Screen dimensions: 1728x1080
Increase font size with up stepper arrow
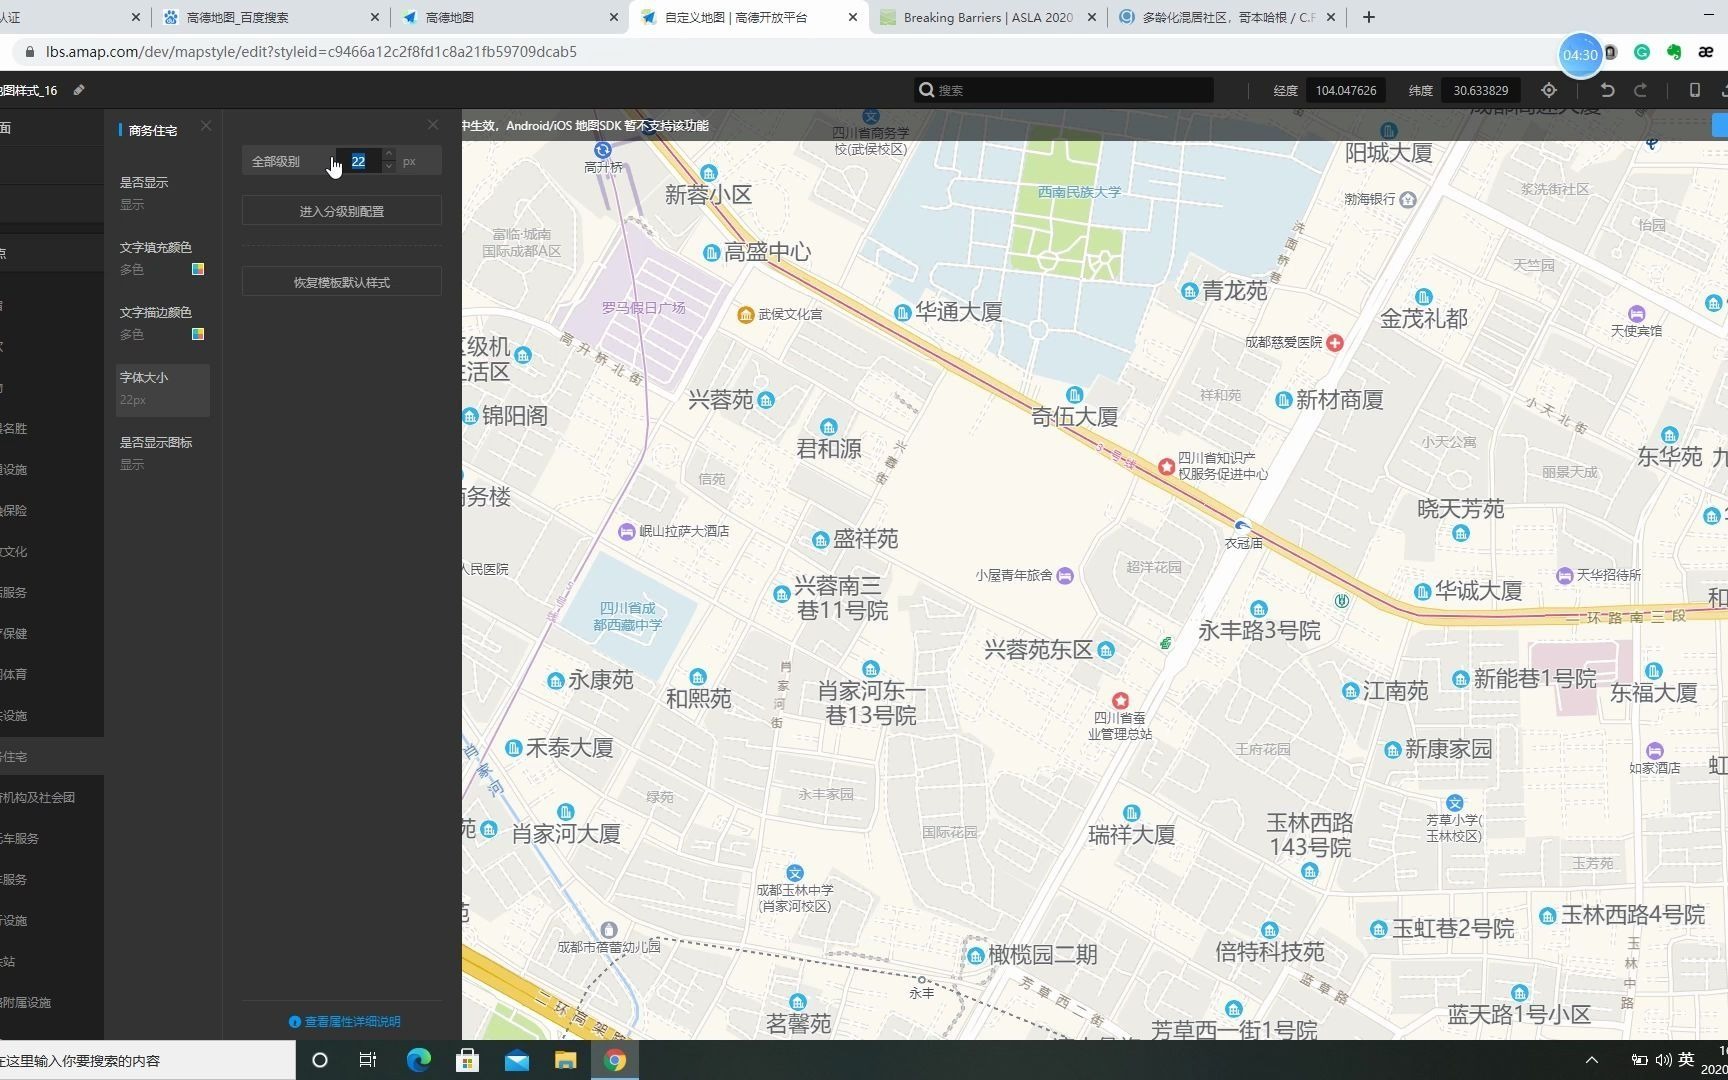tap(389, 155)
